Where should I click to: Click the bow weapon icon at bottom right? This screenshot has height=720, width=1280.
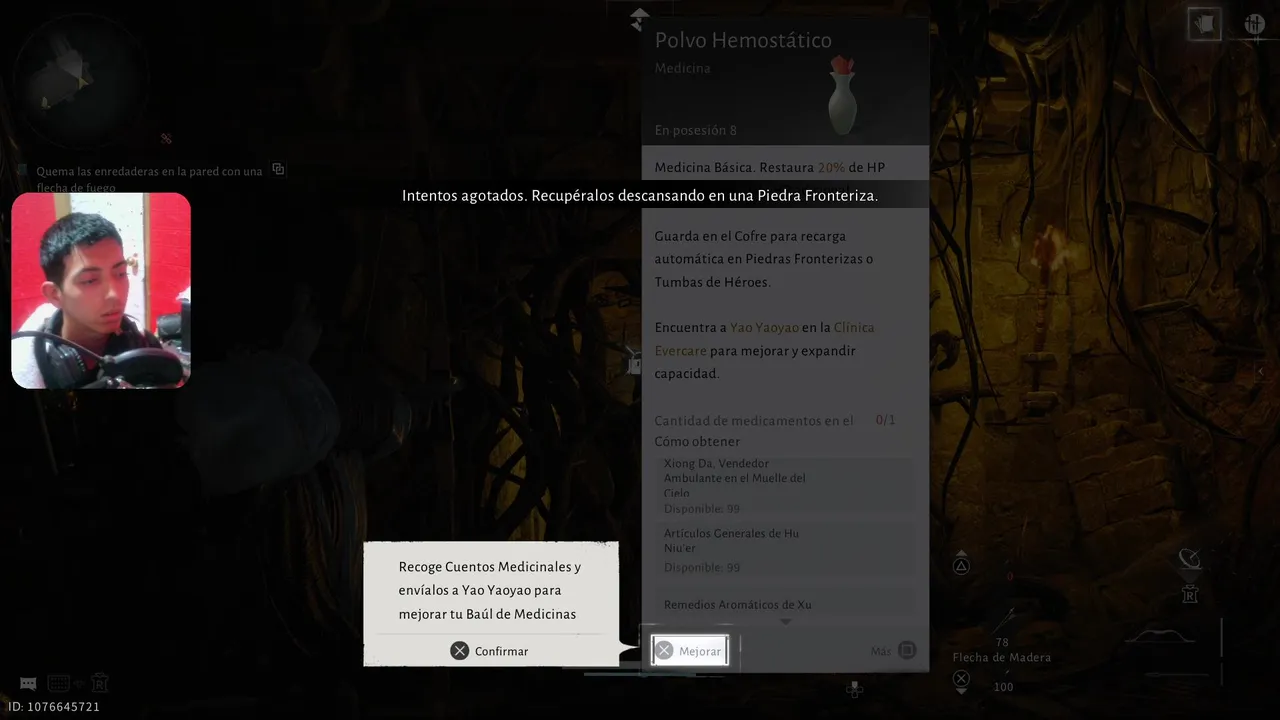(1160, 637)
